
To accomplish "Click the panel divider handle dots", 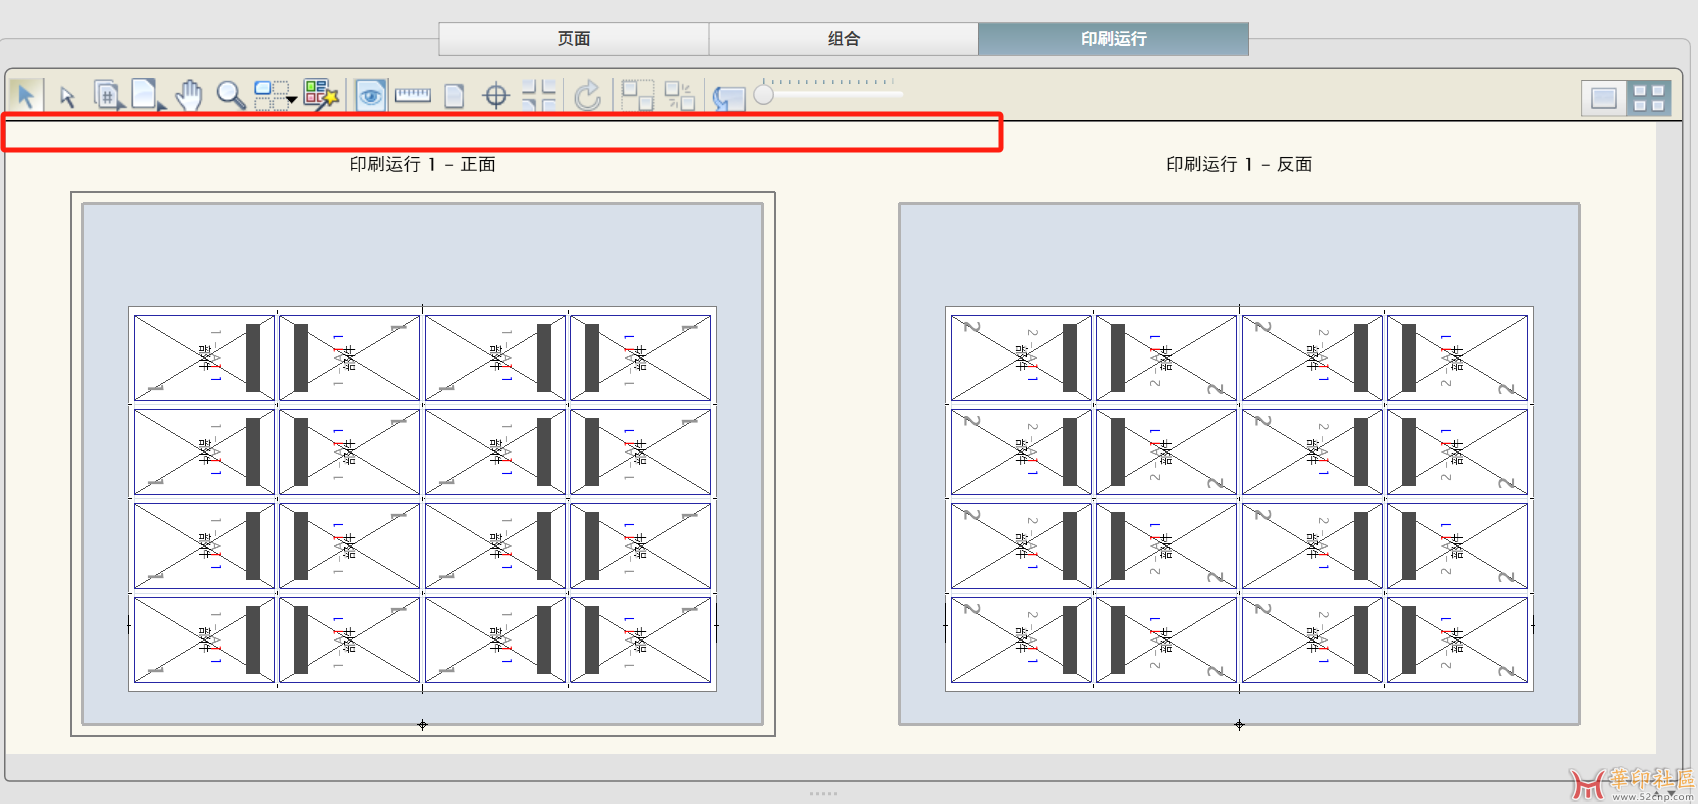I will (x=823, y=793).
